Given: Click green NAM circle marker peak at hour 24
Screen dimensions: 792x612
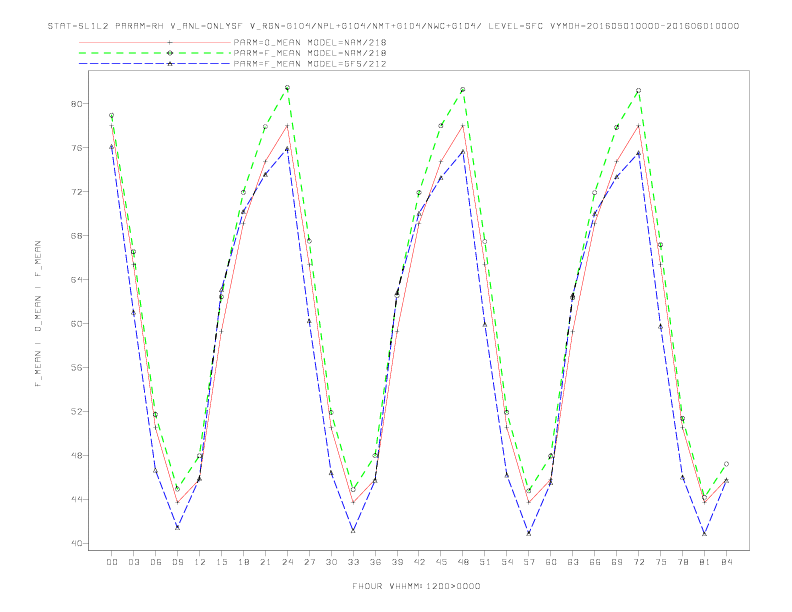Looking at the screenshot, I should pos(287,88).
